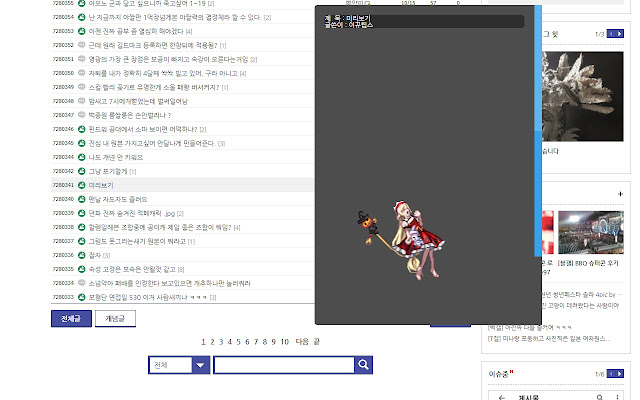Click the green image icon on row 7280342
The image size is (640, 400).
[82, 171]
